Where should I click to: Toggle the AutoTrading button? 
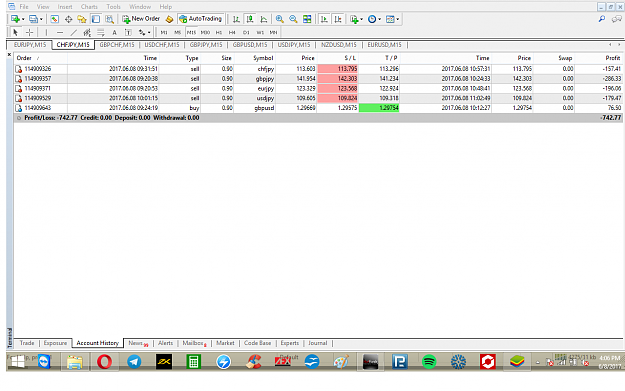pyautogui.click(x=200, y=19)
